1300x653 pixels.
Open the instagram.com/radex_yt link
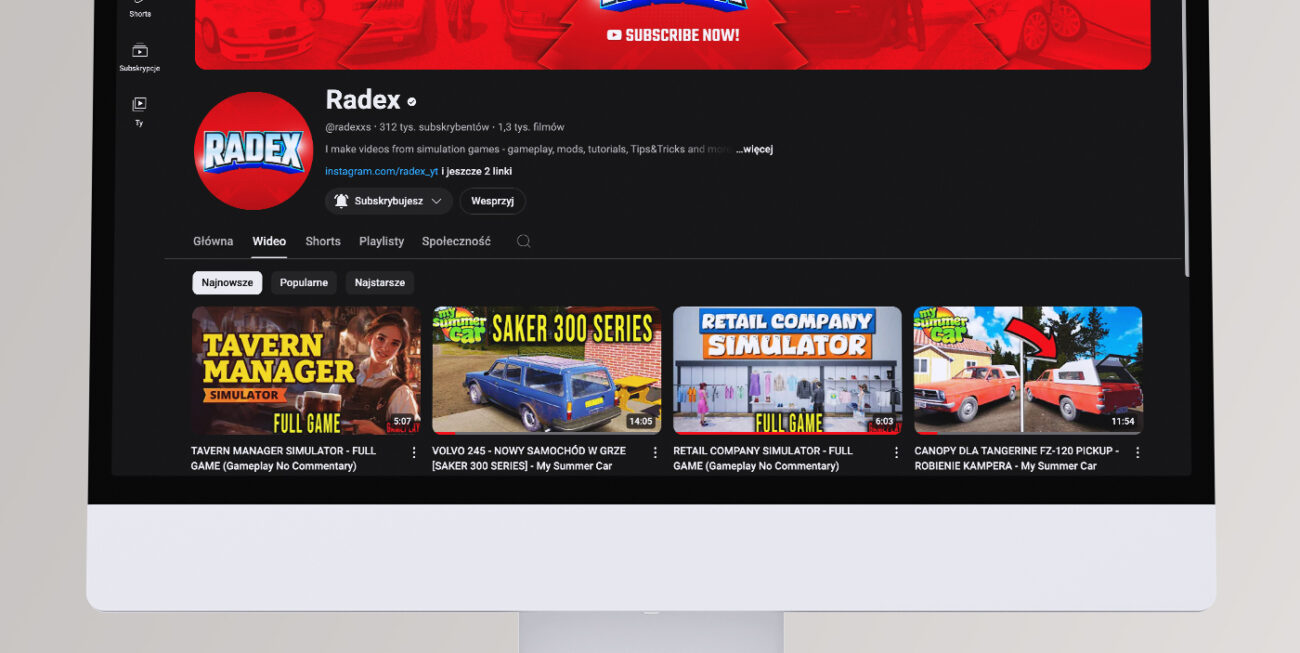tap(381, 171)
